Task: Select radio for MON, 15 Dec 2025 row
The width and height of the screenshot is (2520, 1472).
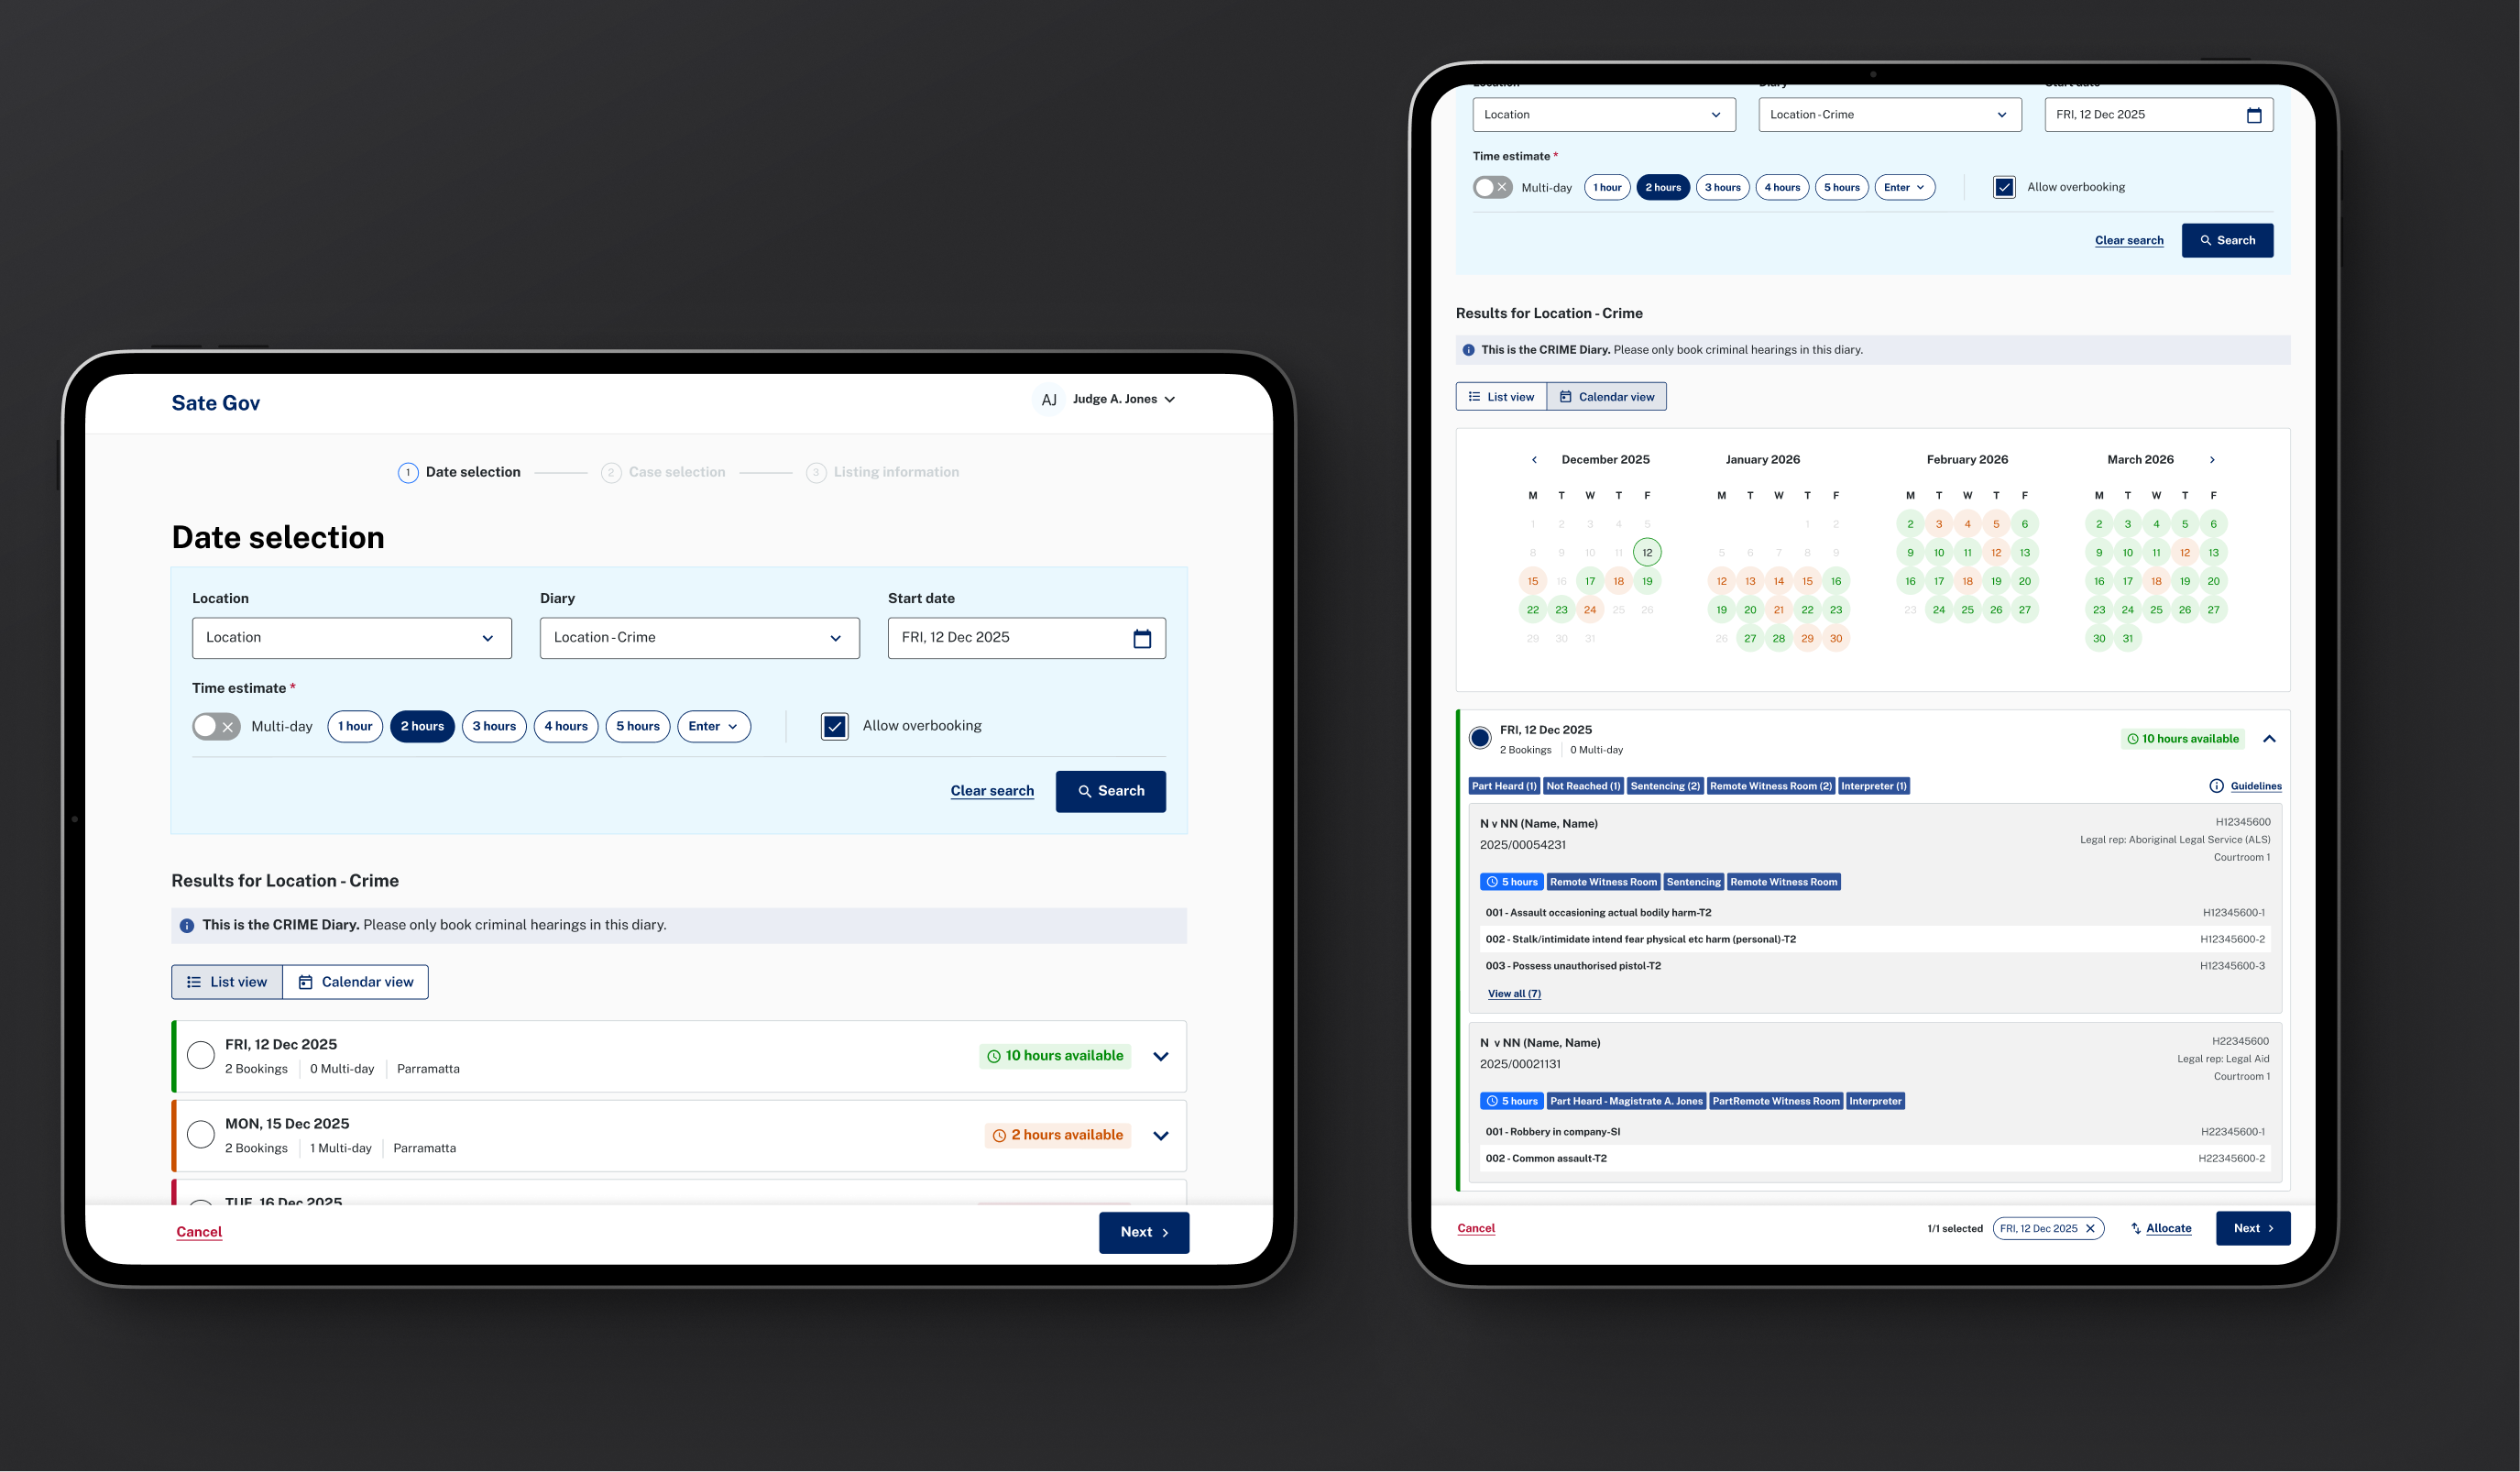Action: (x=201, y=1134)
